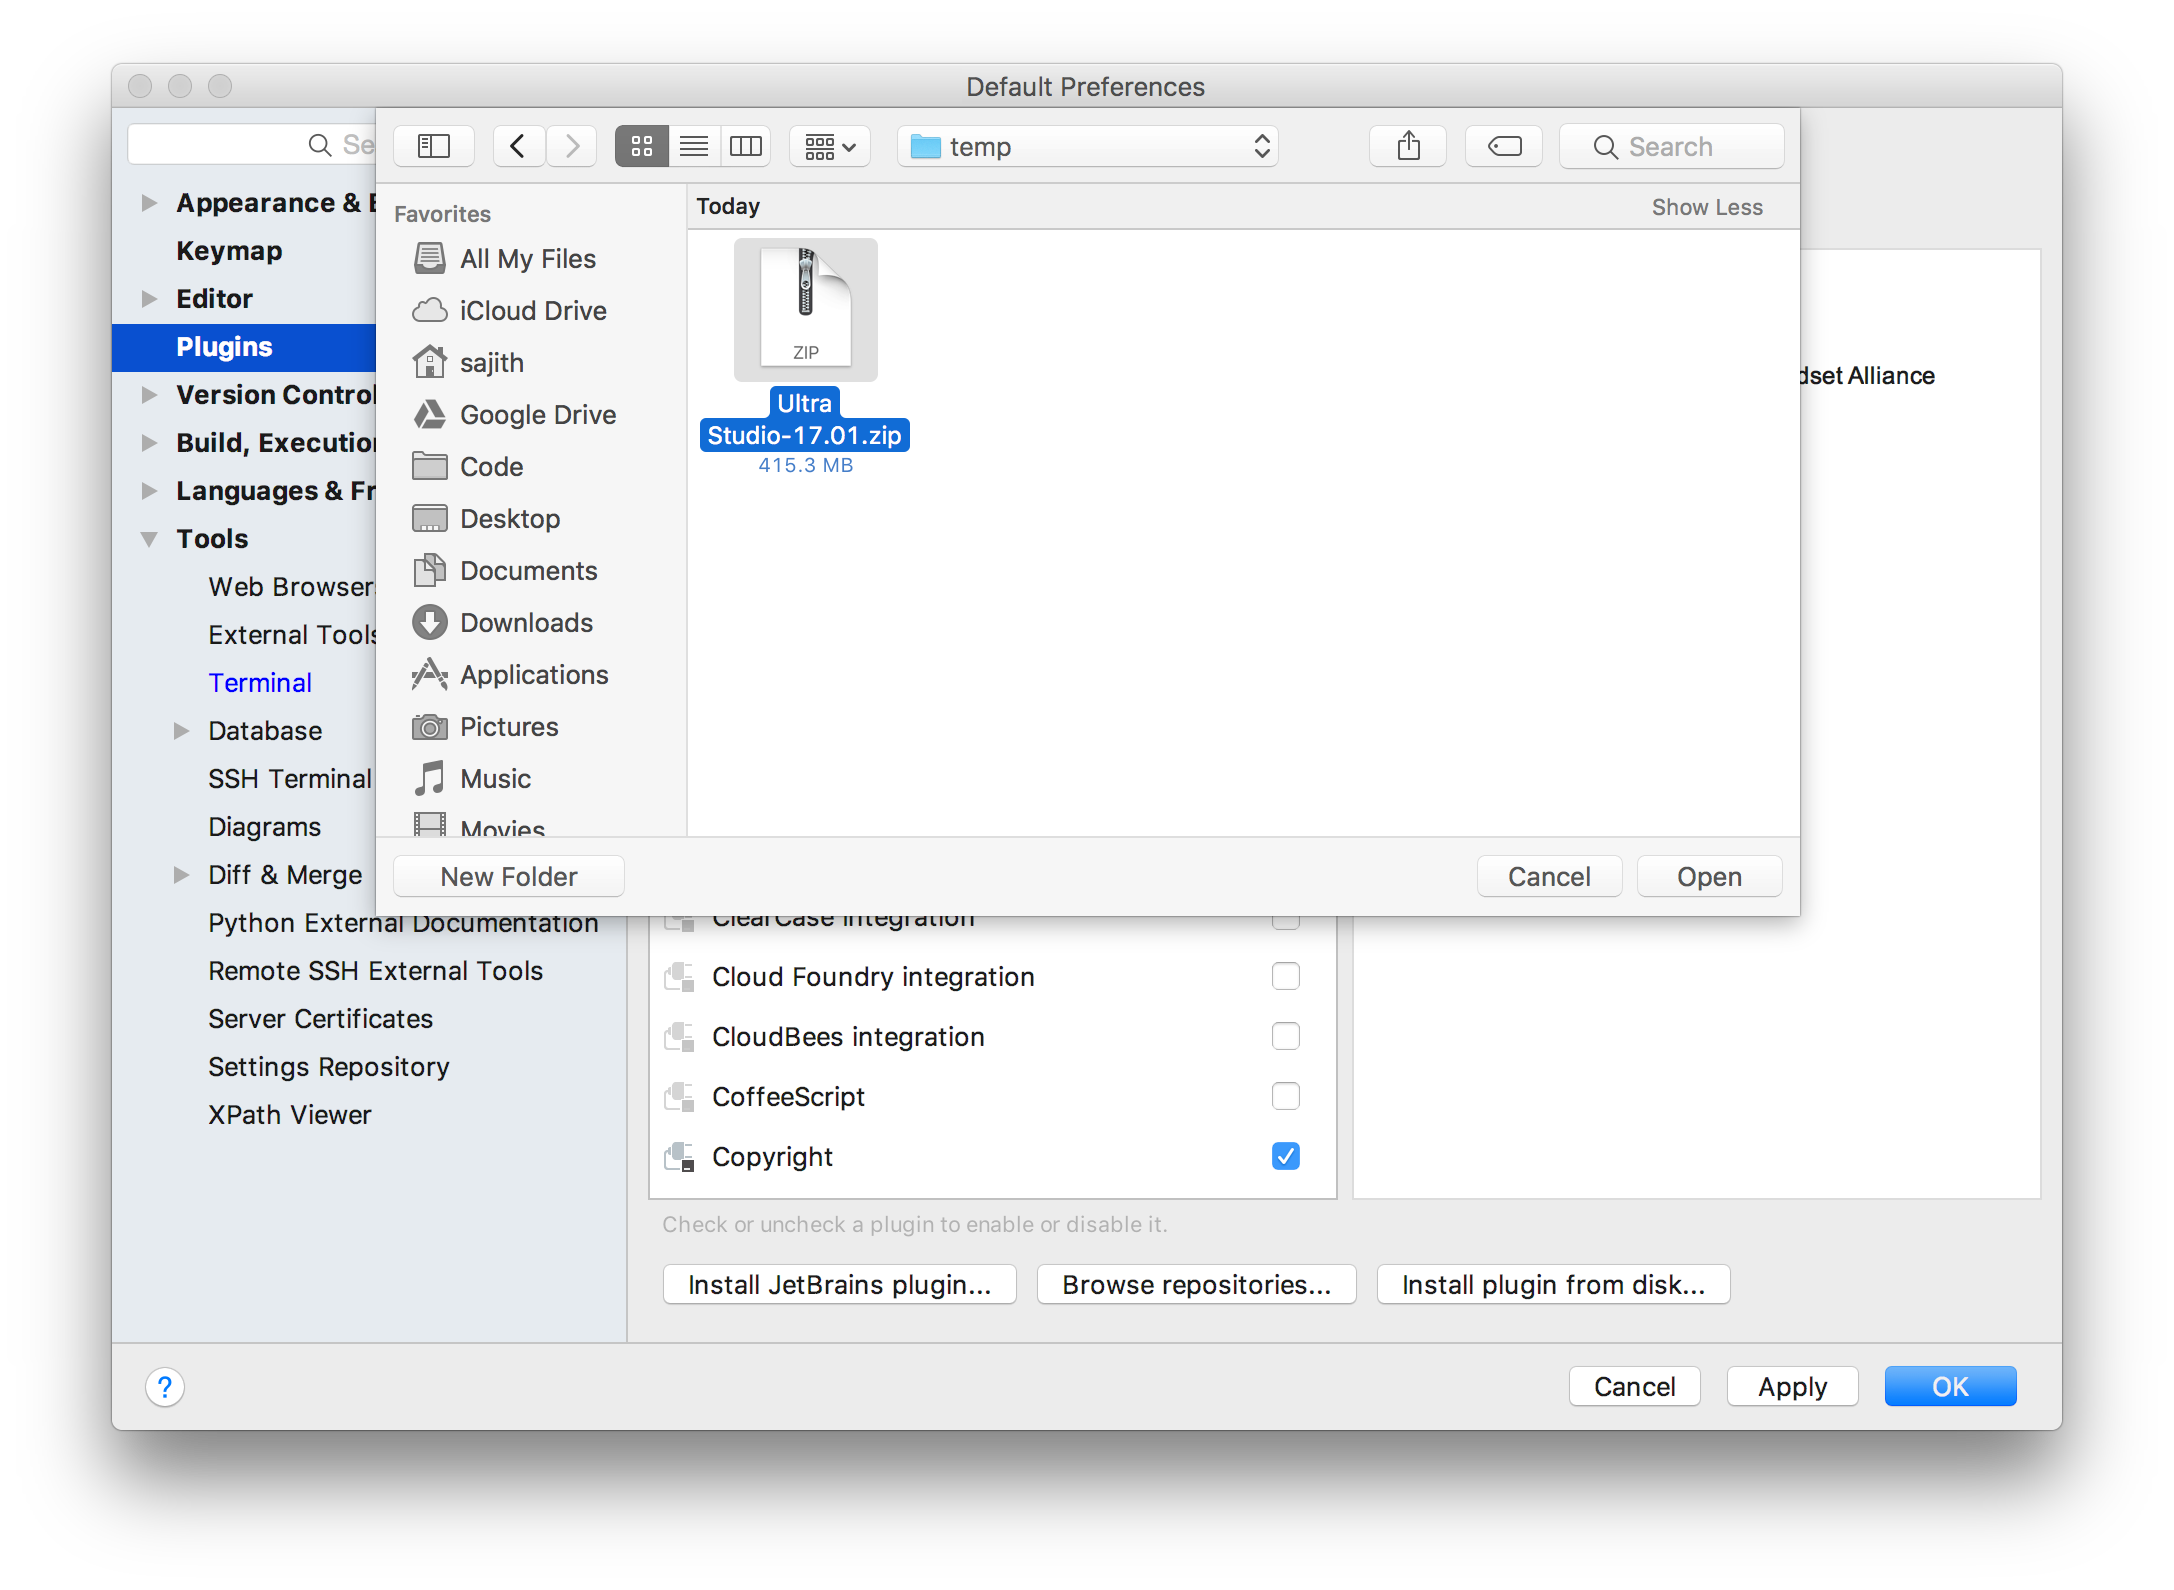Open the Desktop icon in Favorites
Viewport: 2174px width, 1590px height.
click(429, 518)
